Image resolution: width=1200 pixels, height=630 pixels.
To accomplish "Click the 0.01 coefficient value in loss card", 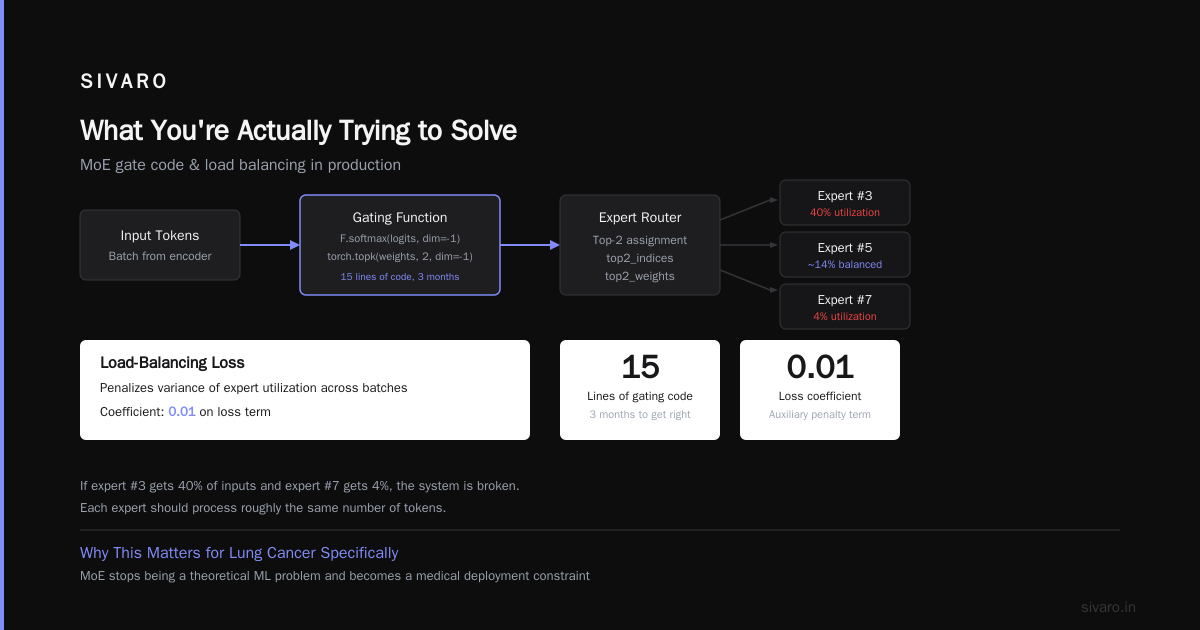I will click(x=182, y=412).
